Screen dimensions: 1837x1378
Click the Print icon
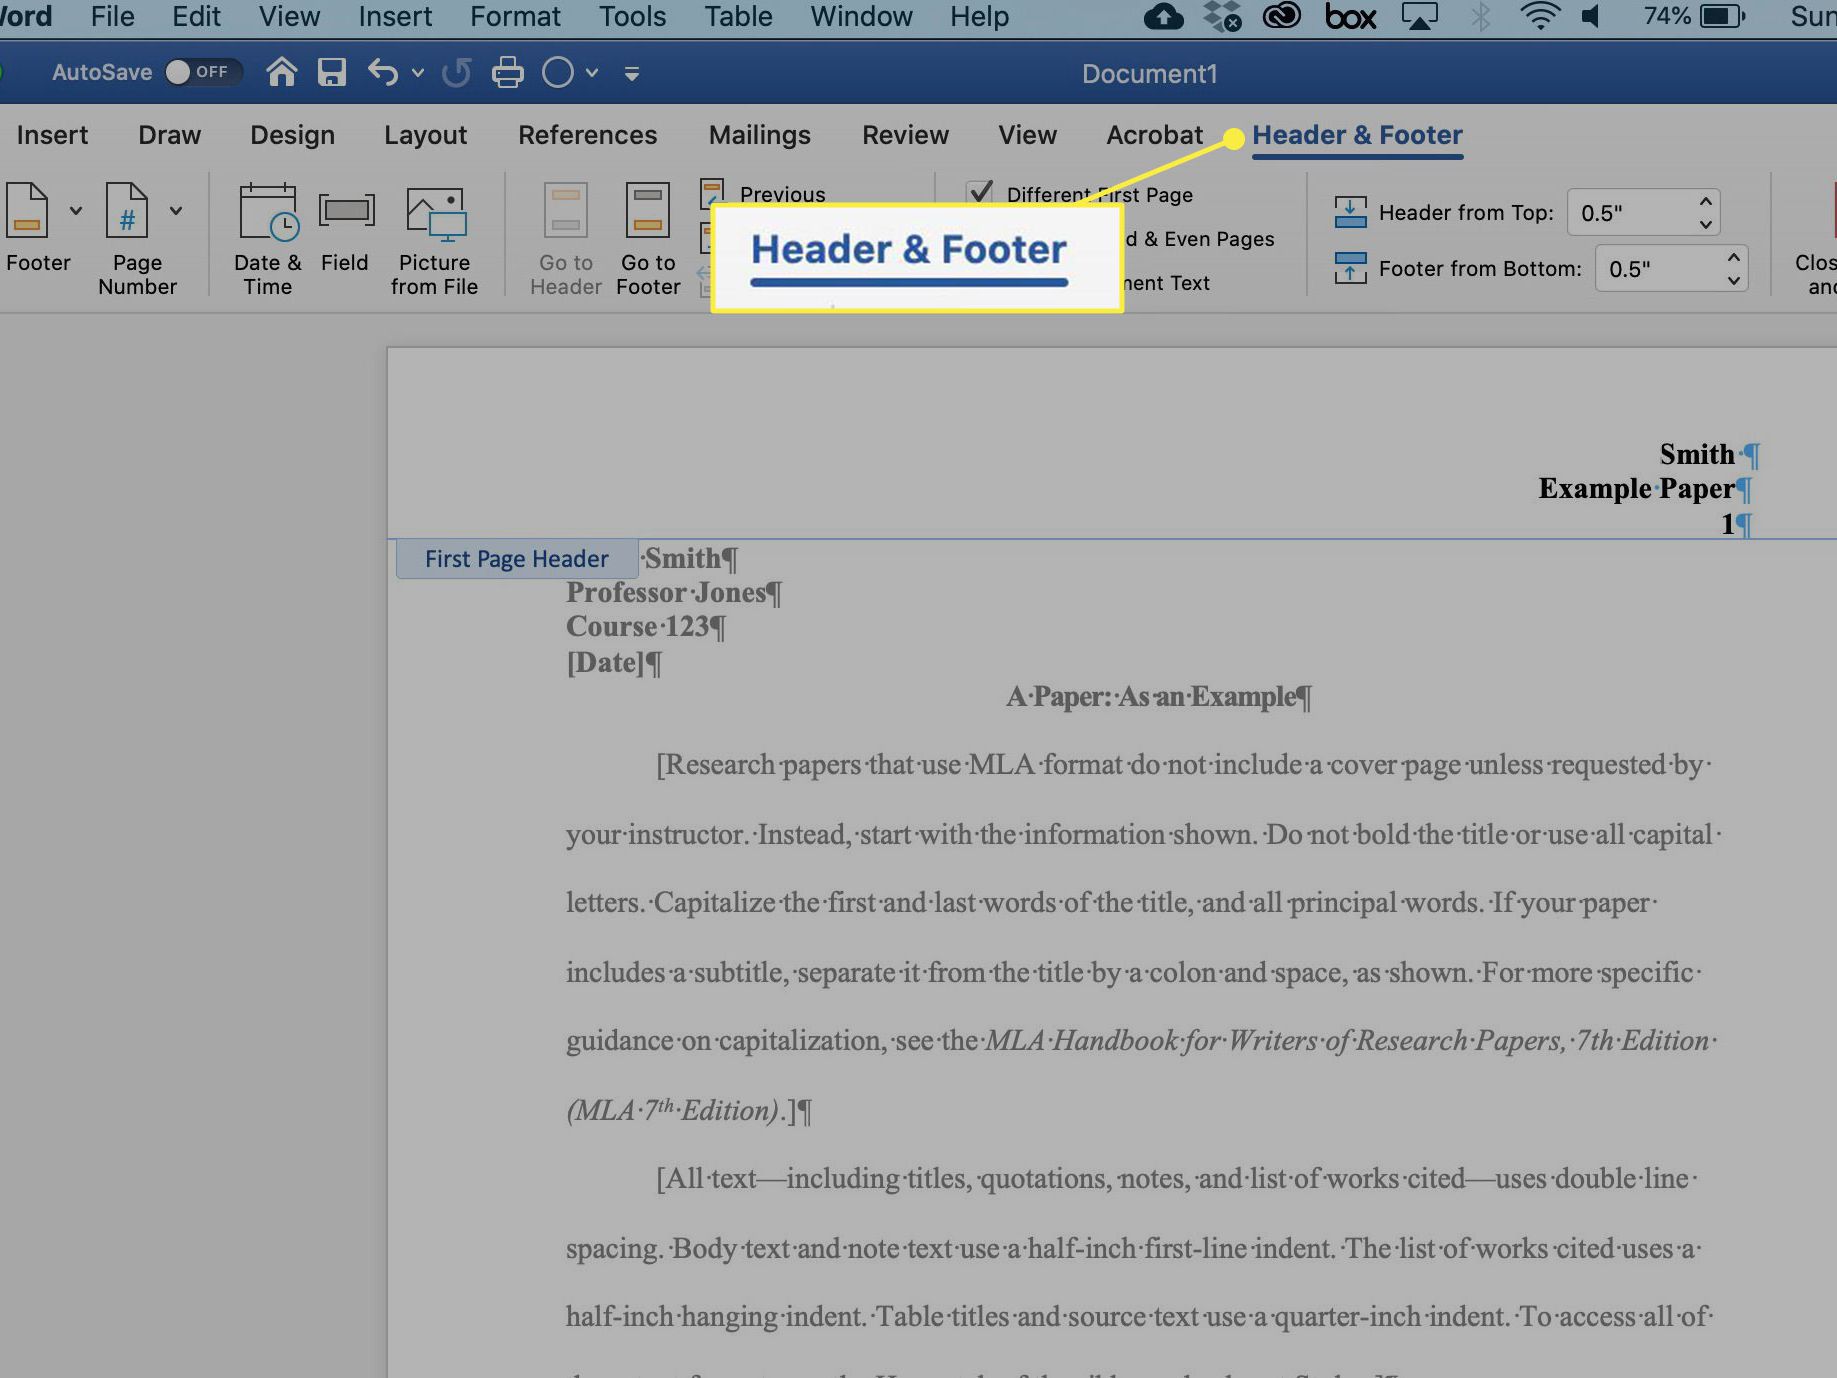(x=508, y=72)
